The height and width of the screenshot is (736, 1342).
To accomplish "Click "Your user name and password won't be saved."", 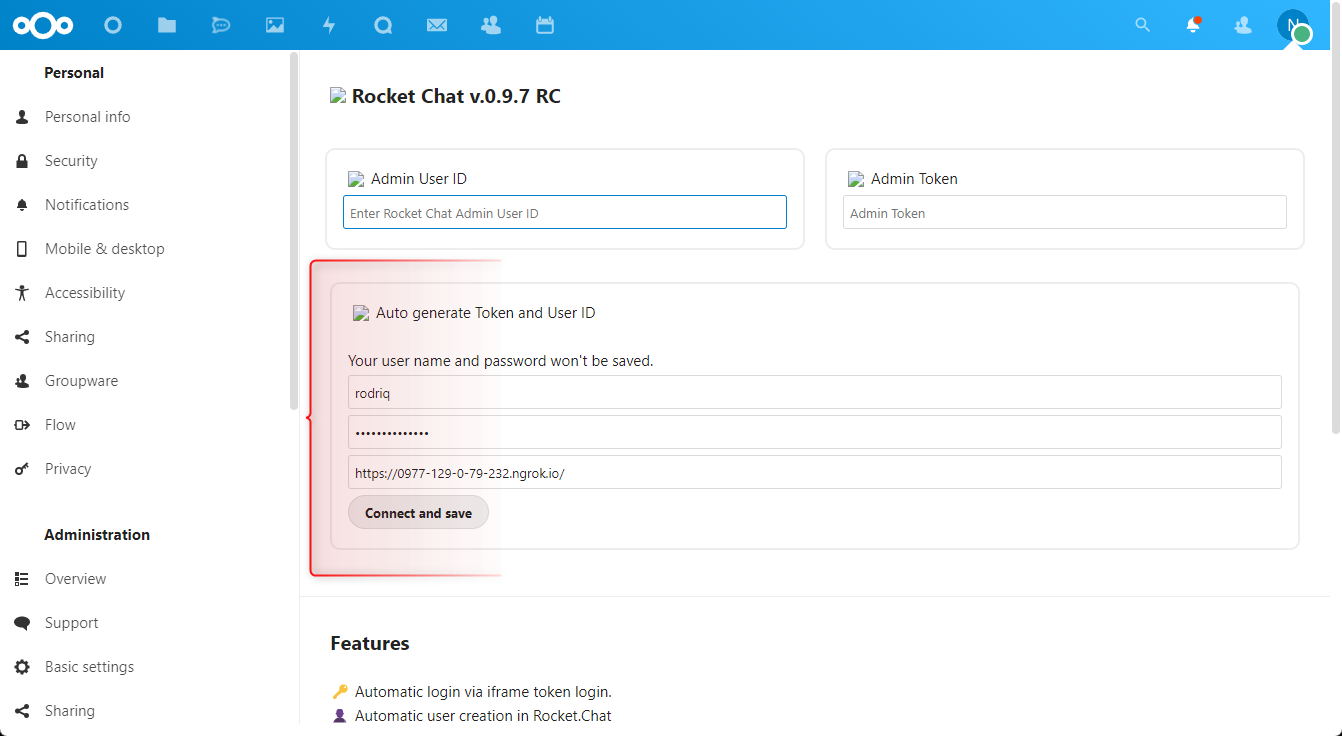I will (500, 361).
